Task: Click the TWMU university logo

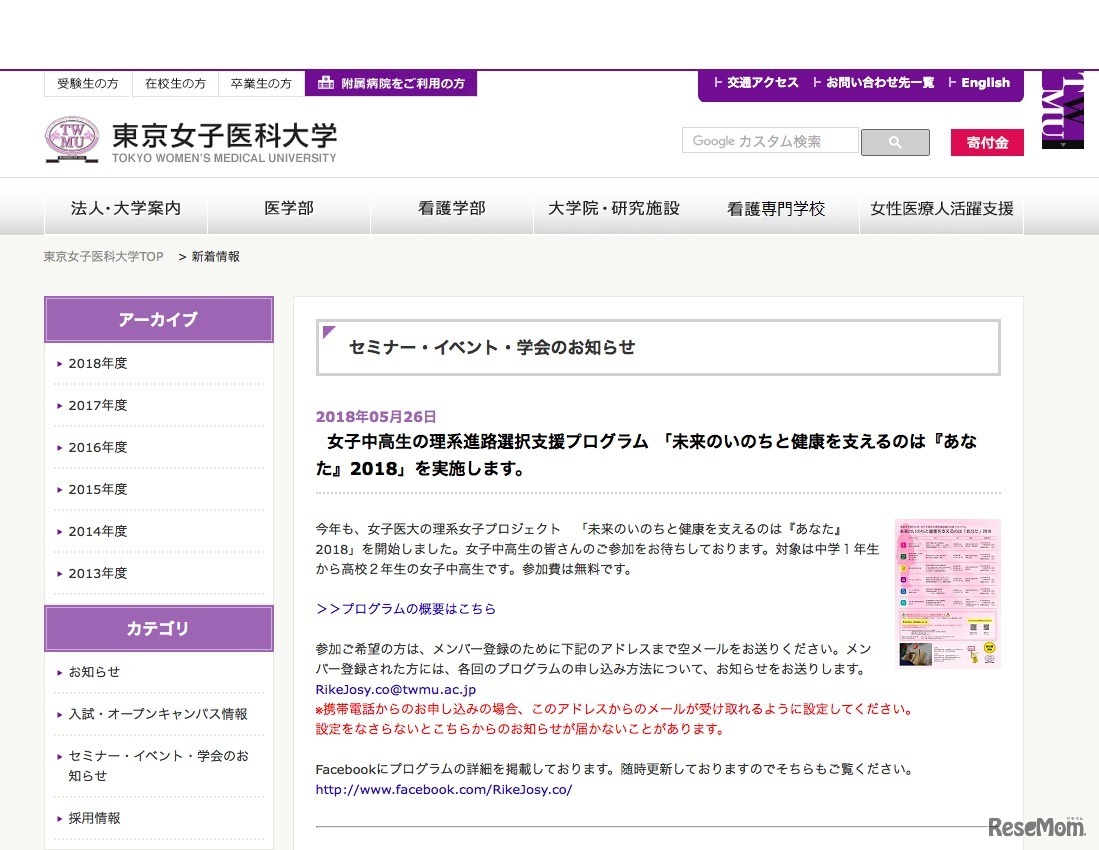Action: coord(70,138)
